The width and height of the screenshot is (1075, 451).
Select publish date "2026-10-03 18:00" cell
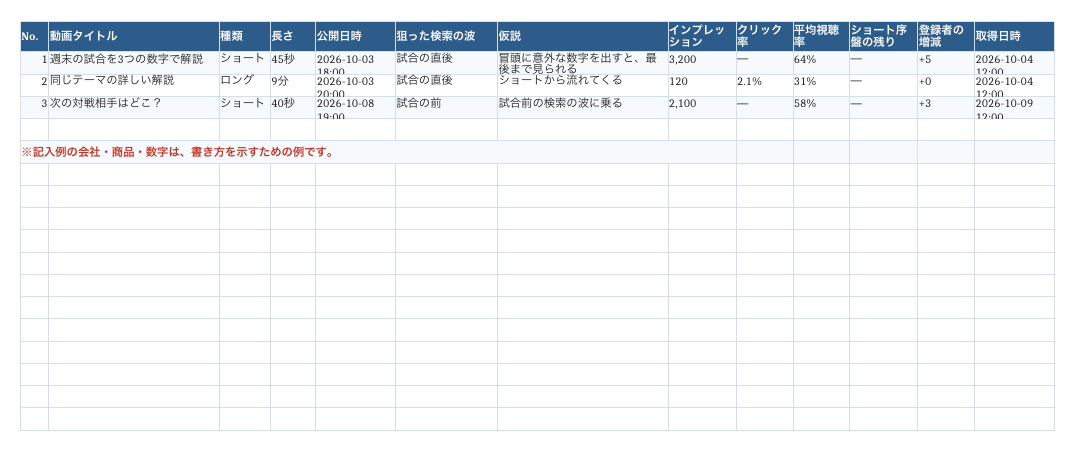pos(355,63)
